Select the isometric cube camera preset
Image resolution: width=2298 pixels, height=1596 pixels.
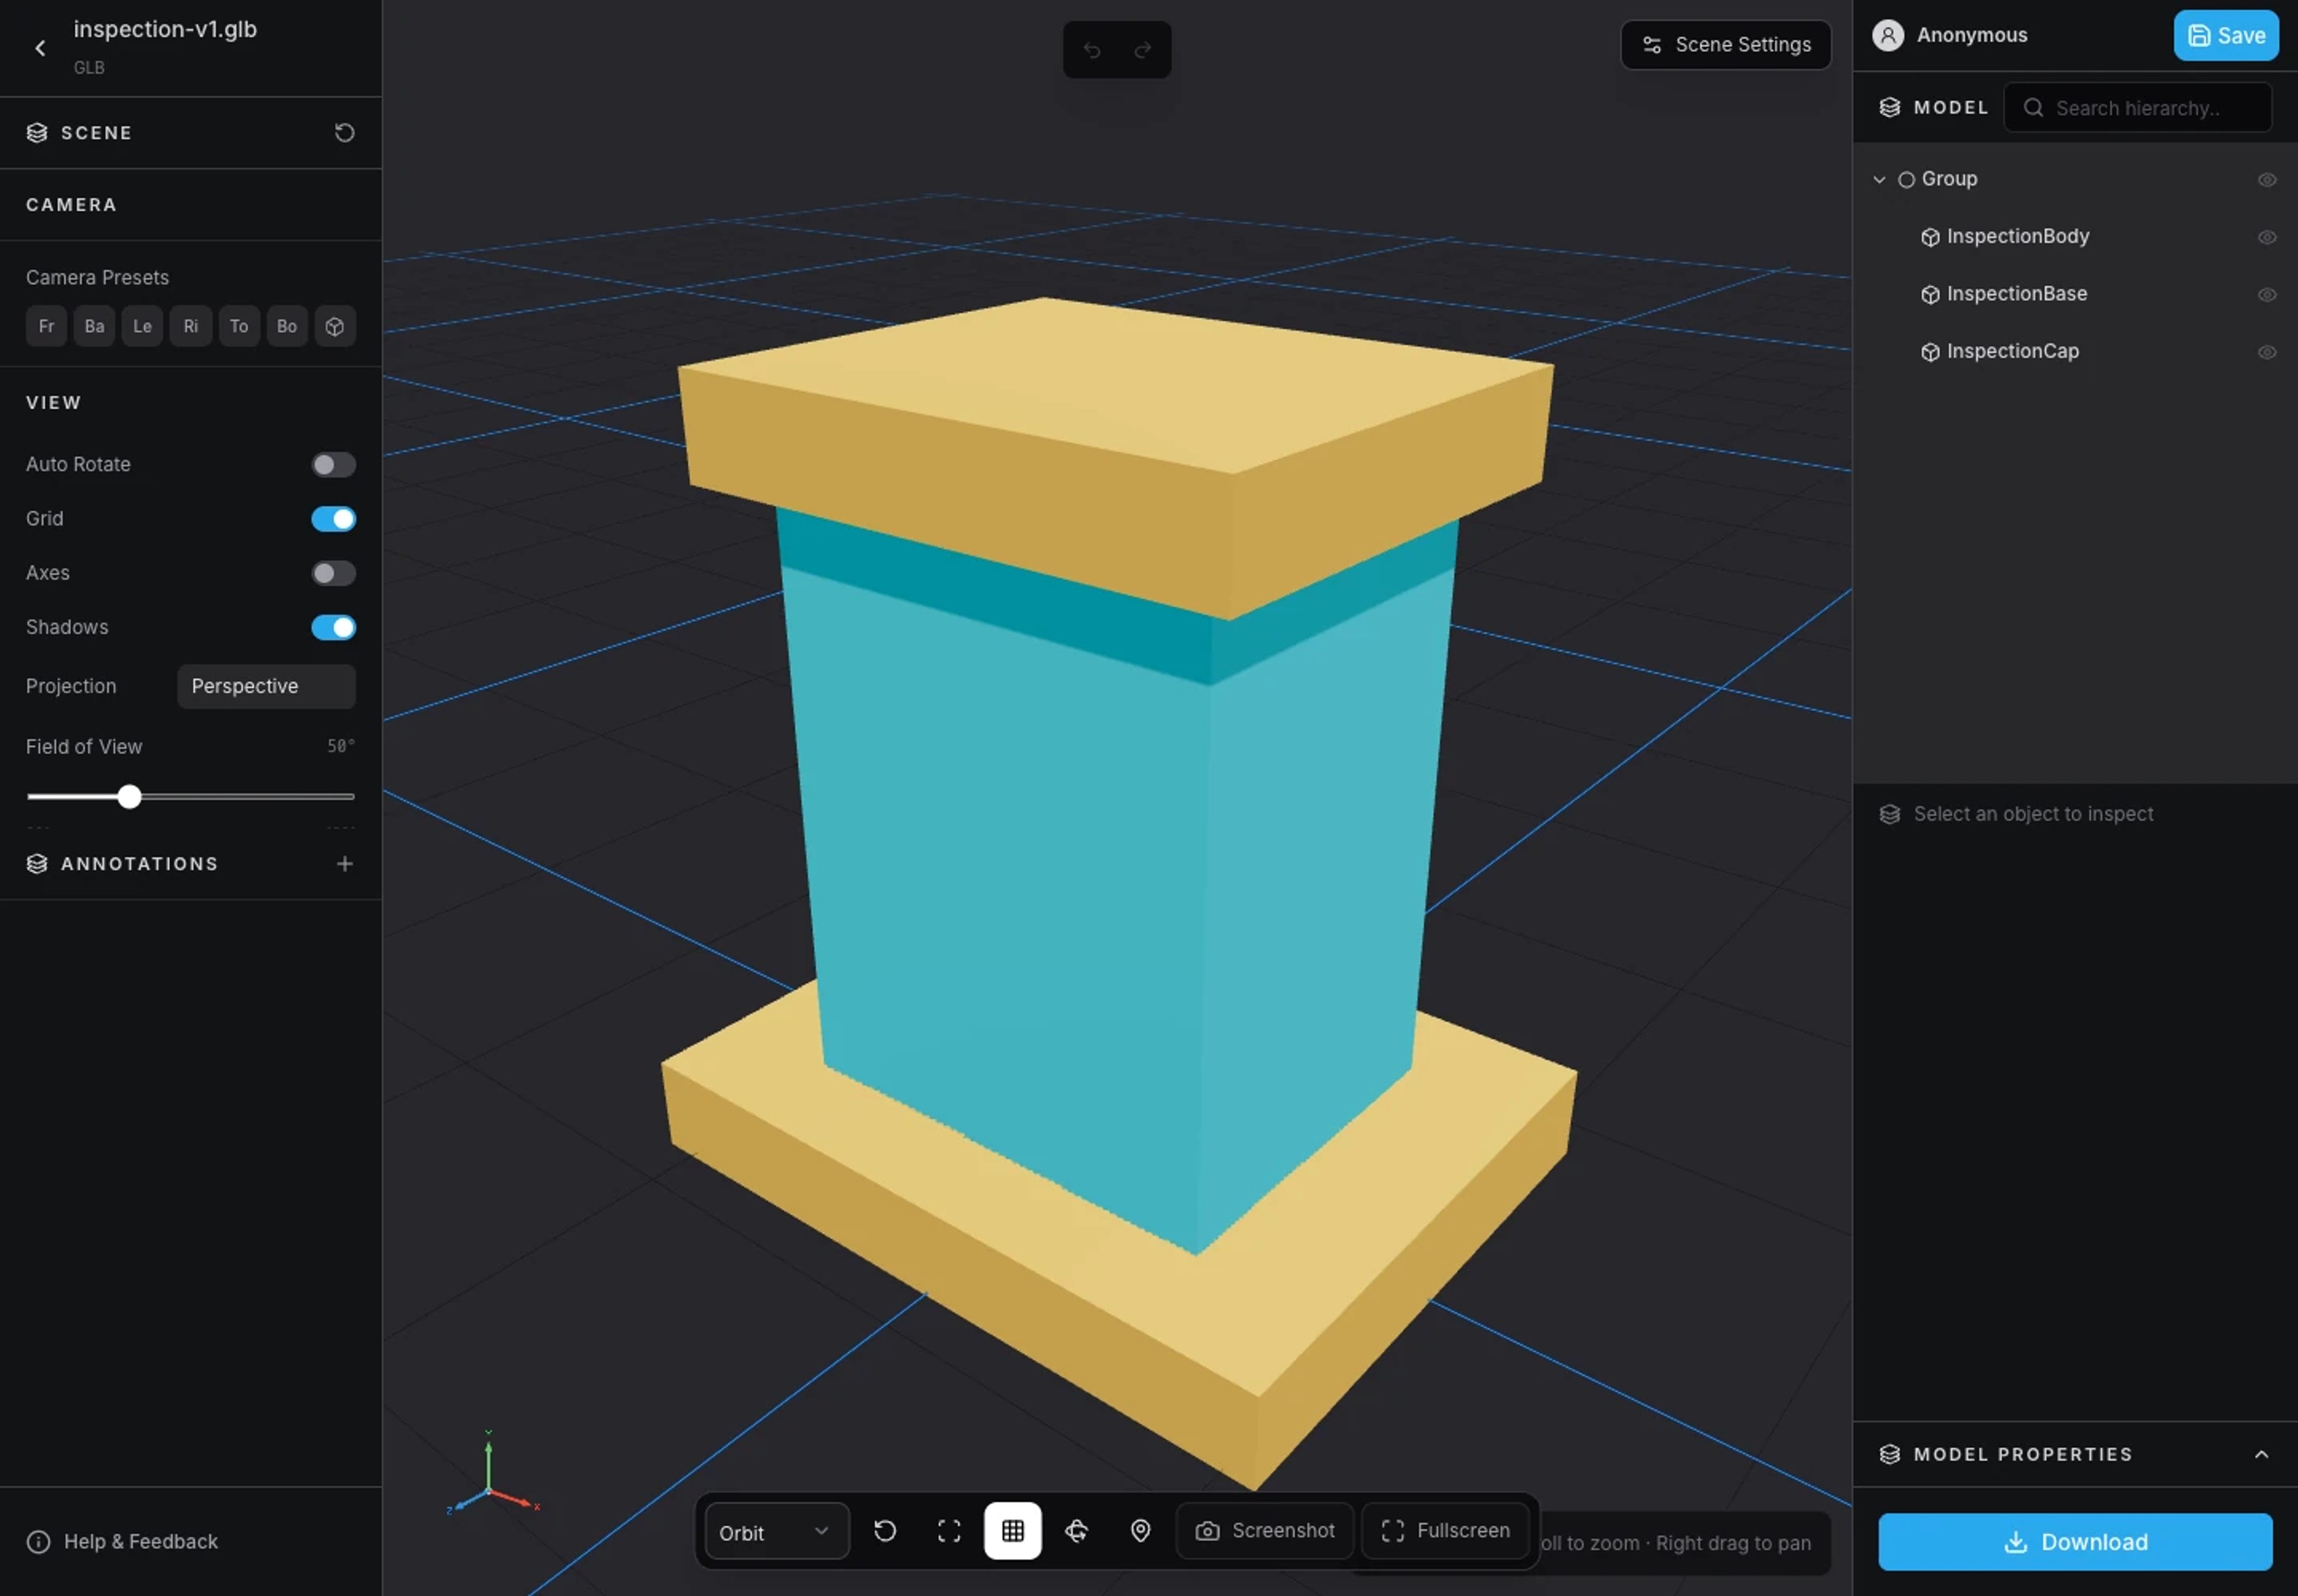tap(335, 326)
